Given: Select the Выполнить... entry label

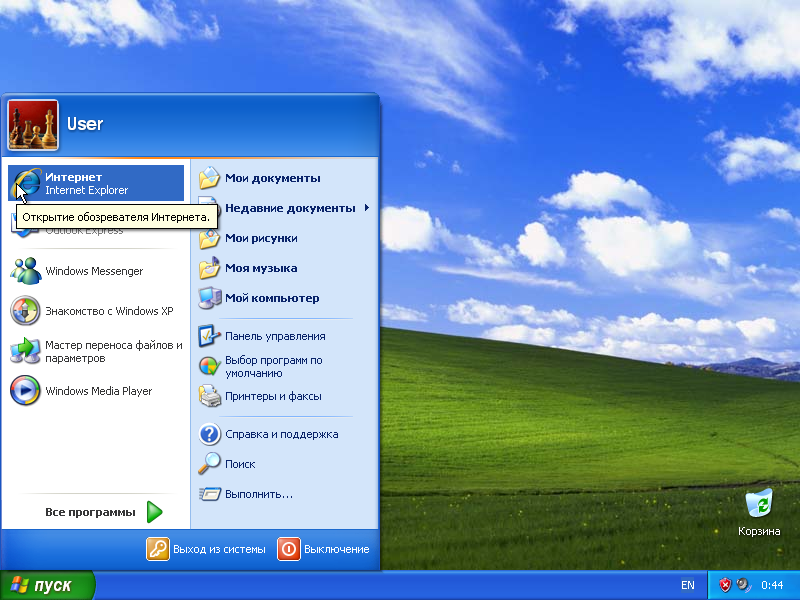Looking at the screenshot, I should tap(259, 494).
